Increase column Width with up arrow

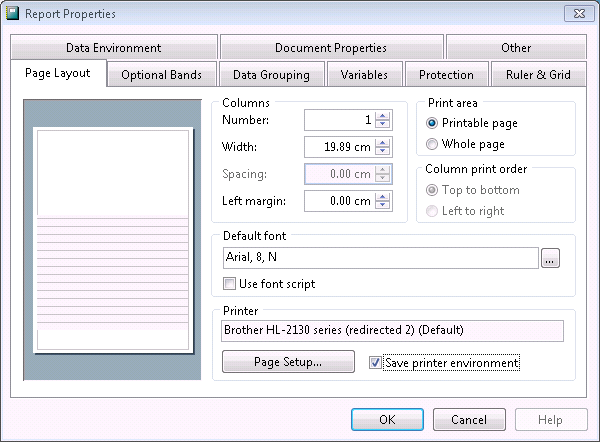click(382, 143)
